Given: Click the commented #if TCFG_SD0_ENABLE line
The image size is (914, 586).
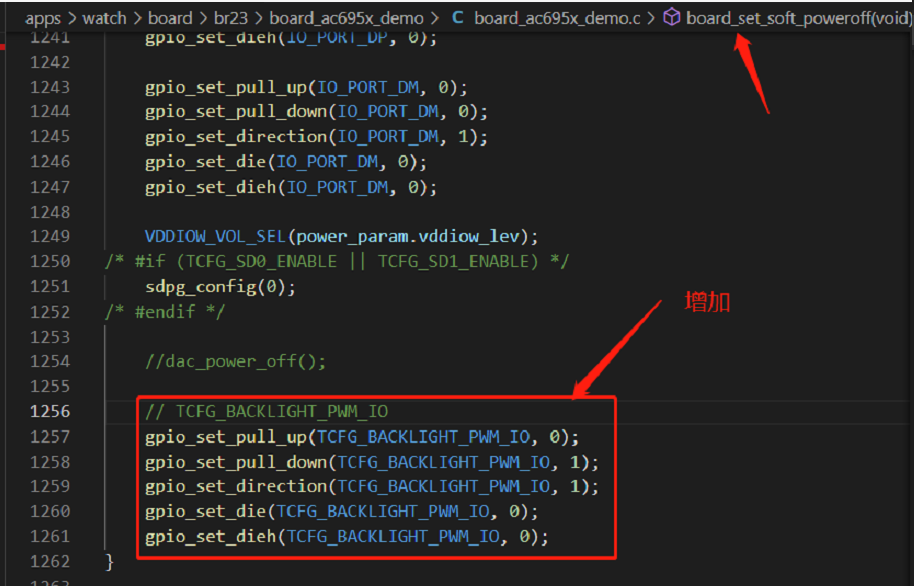Looking at the screenshot, I should click(337, 261).
